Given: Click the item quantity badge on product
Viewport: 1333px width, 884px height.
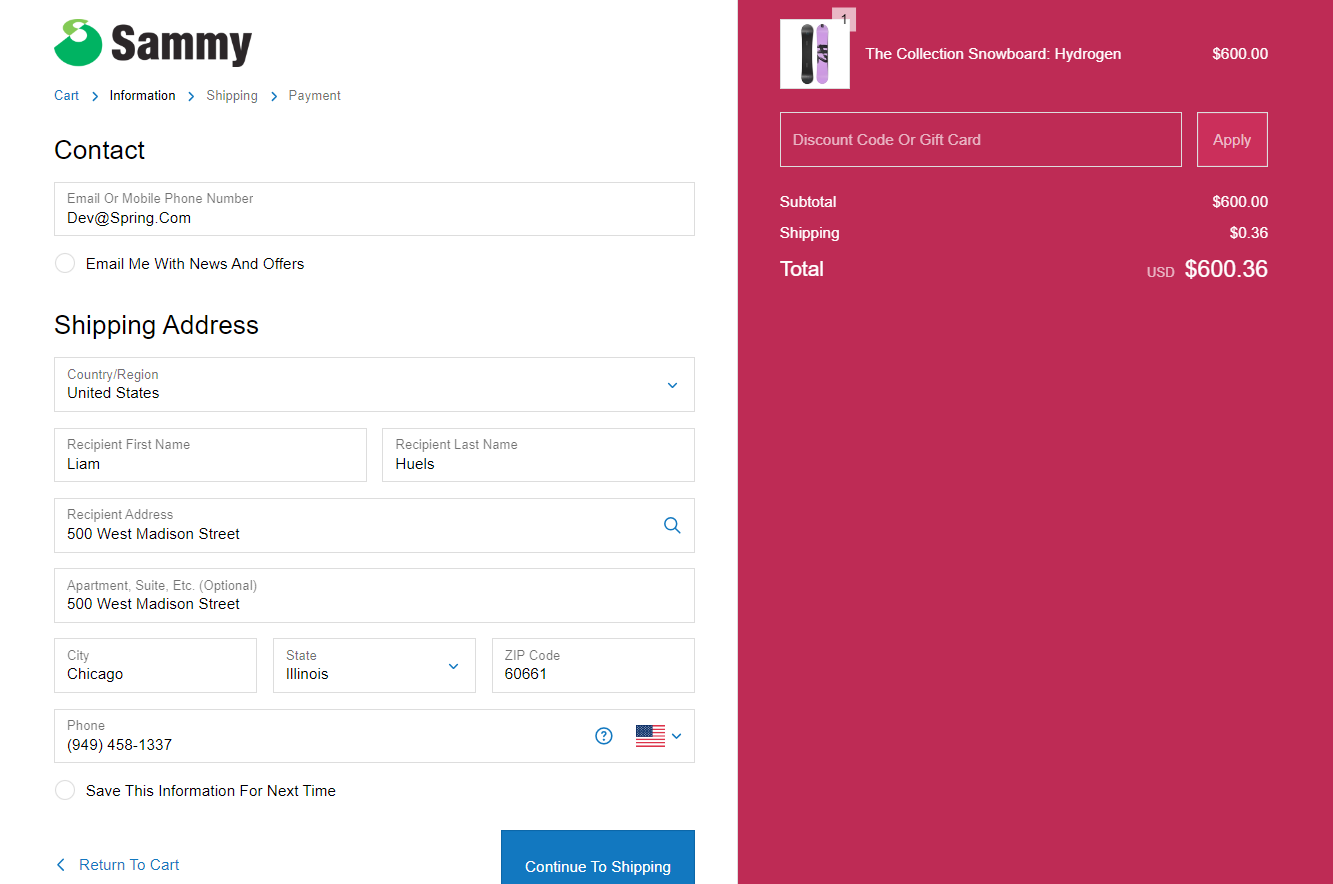Looking at the screenshot, I should pos(844,19).
